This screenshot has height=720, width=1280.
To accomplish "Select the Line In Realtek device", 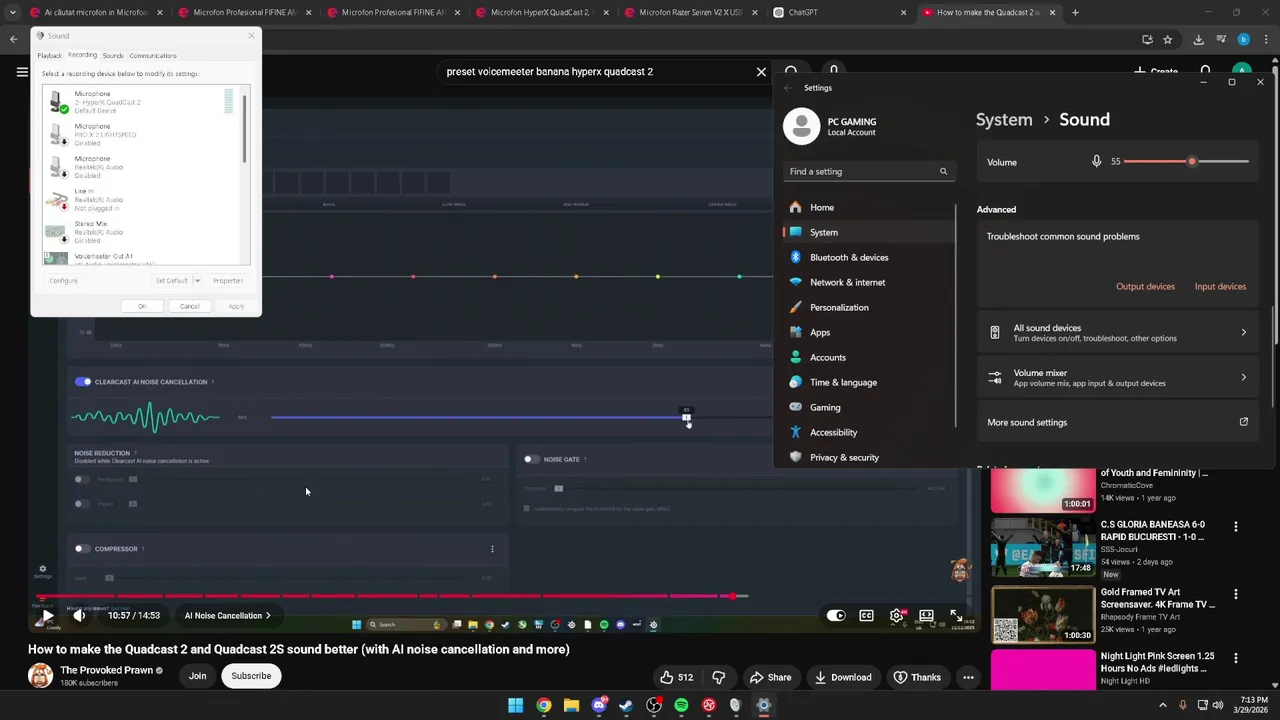I will tap(140, 199).
